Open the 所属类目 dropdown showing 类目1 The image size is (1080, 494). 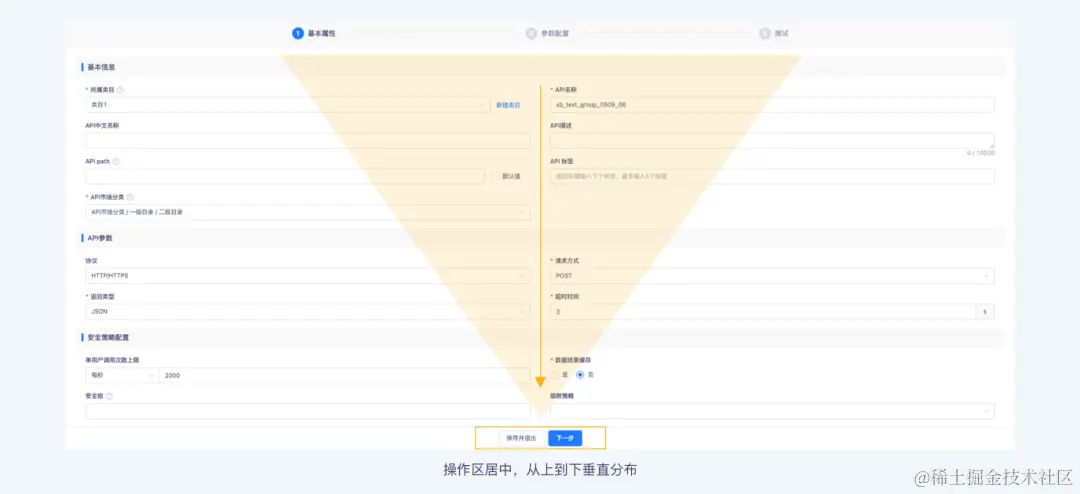(289, 105)
